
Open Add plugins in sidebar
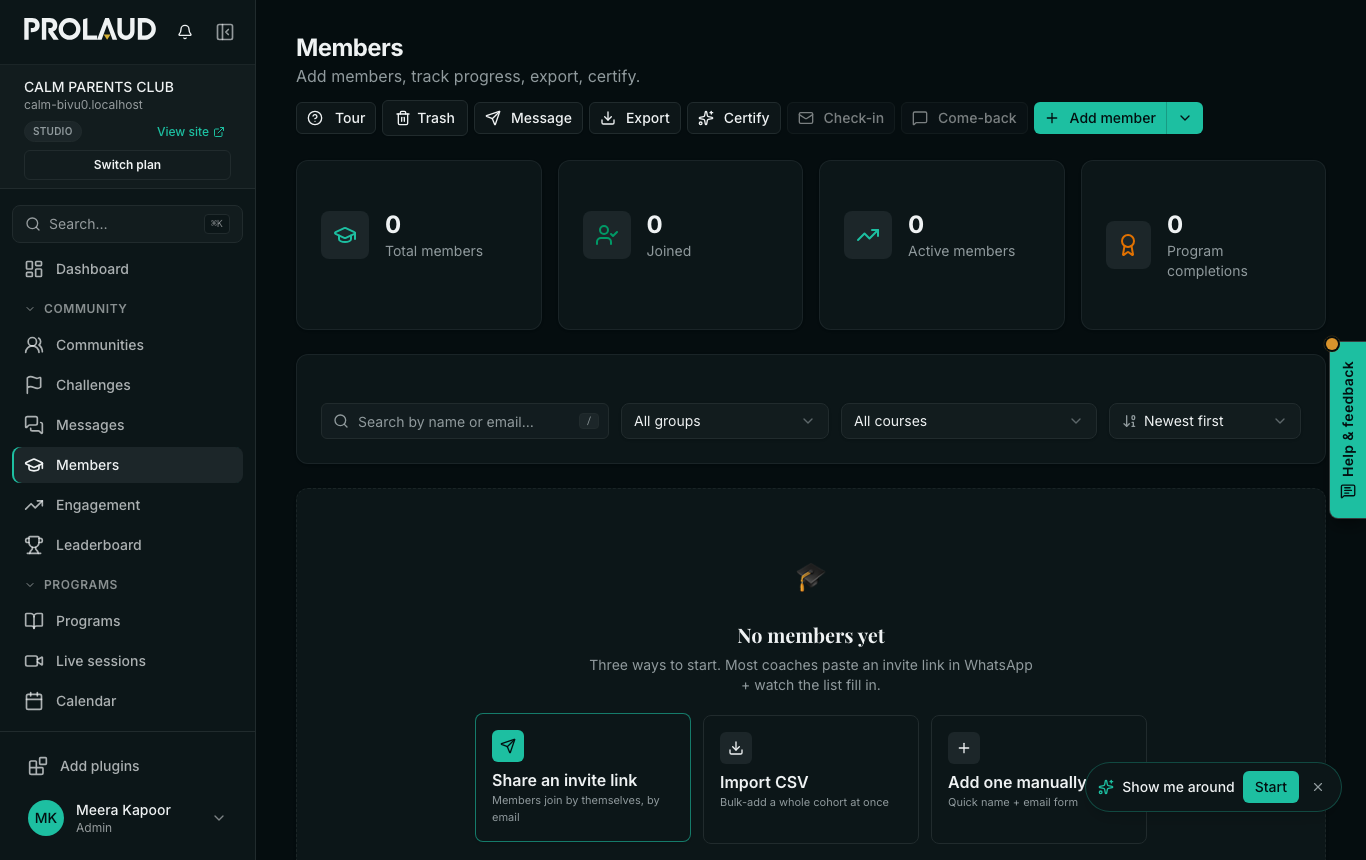tap(127, 766)
